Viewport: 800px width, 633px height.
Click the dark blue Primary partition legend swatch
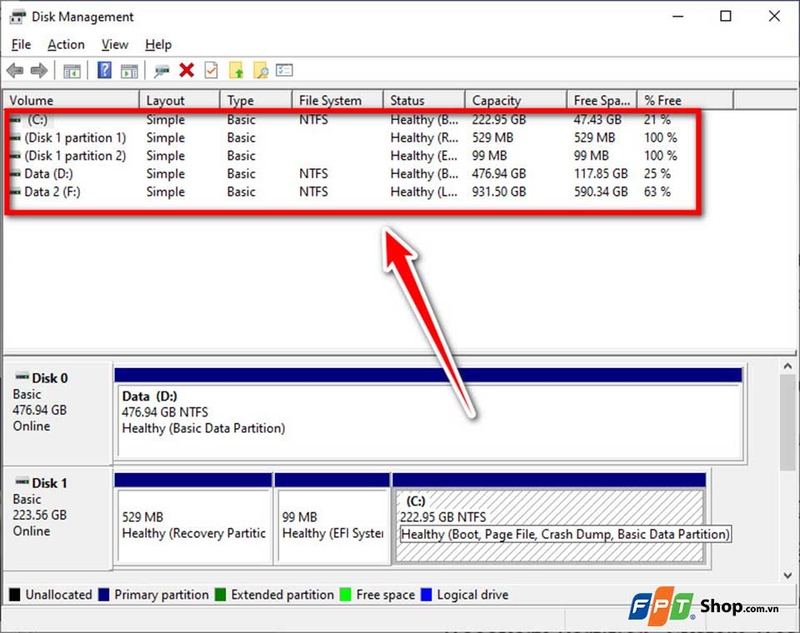click(104, 595)
